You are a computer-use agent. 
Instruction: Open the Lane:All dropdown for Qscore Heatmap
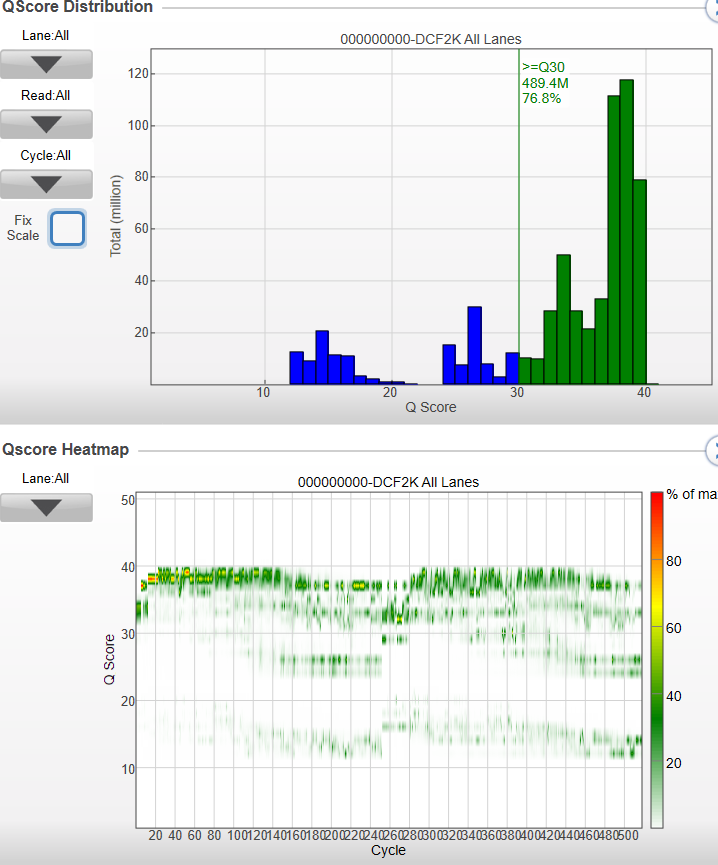46,507
